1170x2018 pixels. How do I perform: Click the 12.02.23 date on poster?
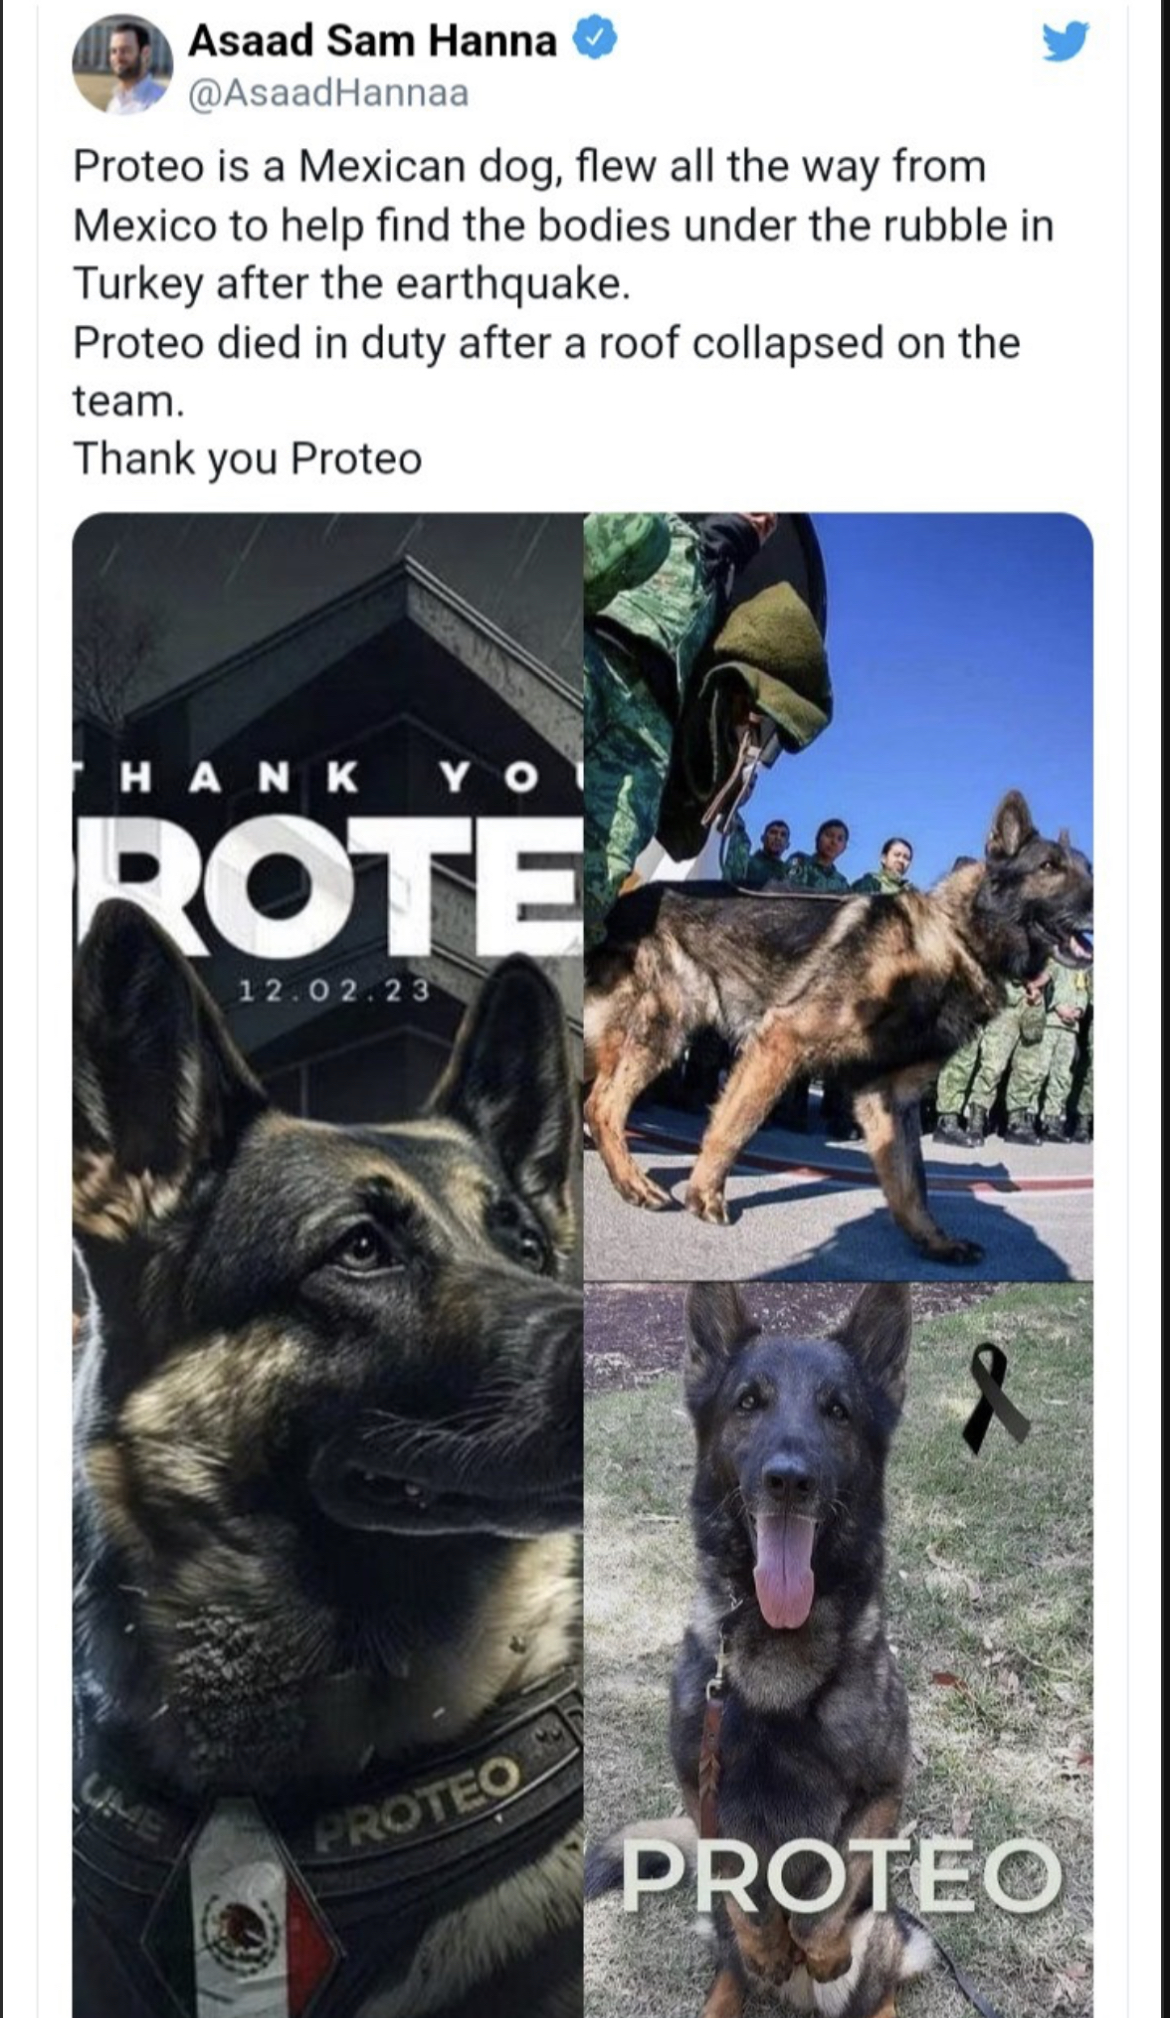(x=334, y=991)
